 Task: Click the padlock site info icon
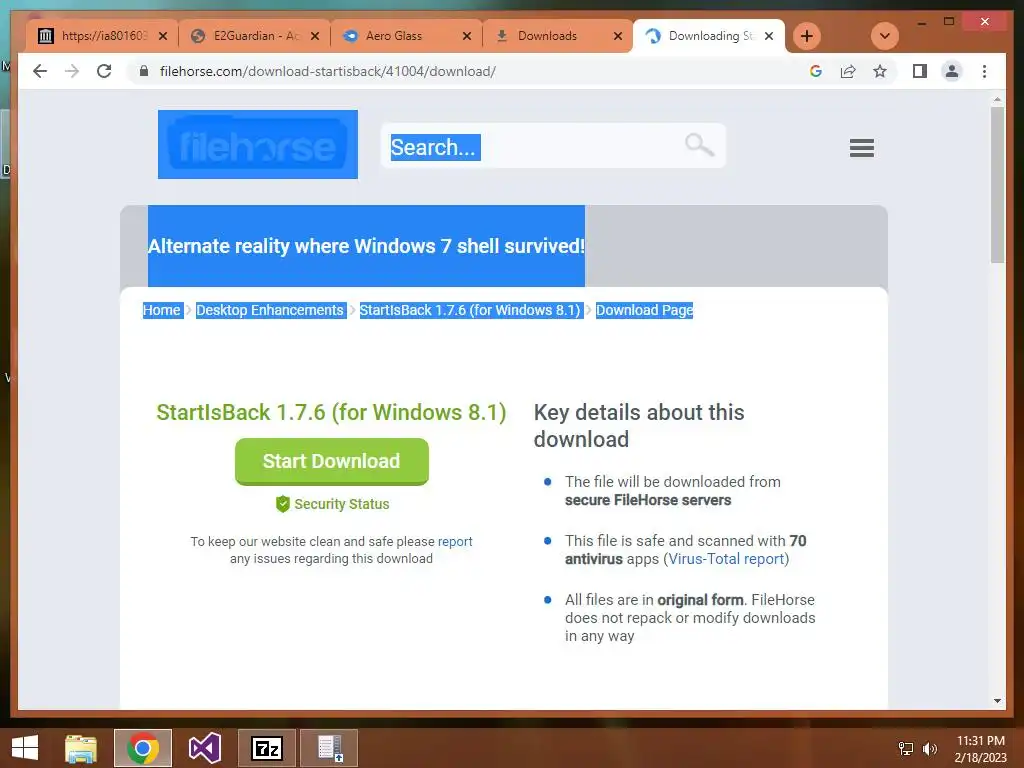pyautogui.click(x=144, y=71)
